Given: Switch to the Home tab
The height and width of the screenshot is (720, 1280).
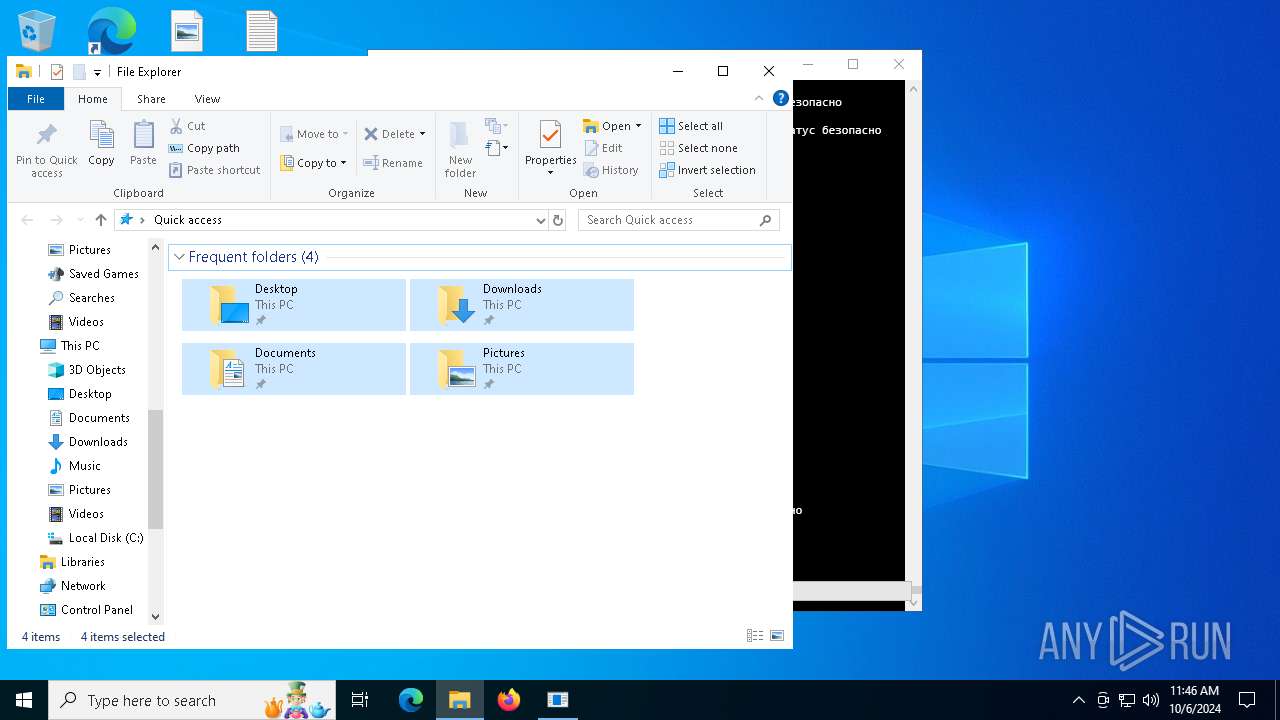Looking at the screenshot, I should [93, 99].
